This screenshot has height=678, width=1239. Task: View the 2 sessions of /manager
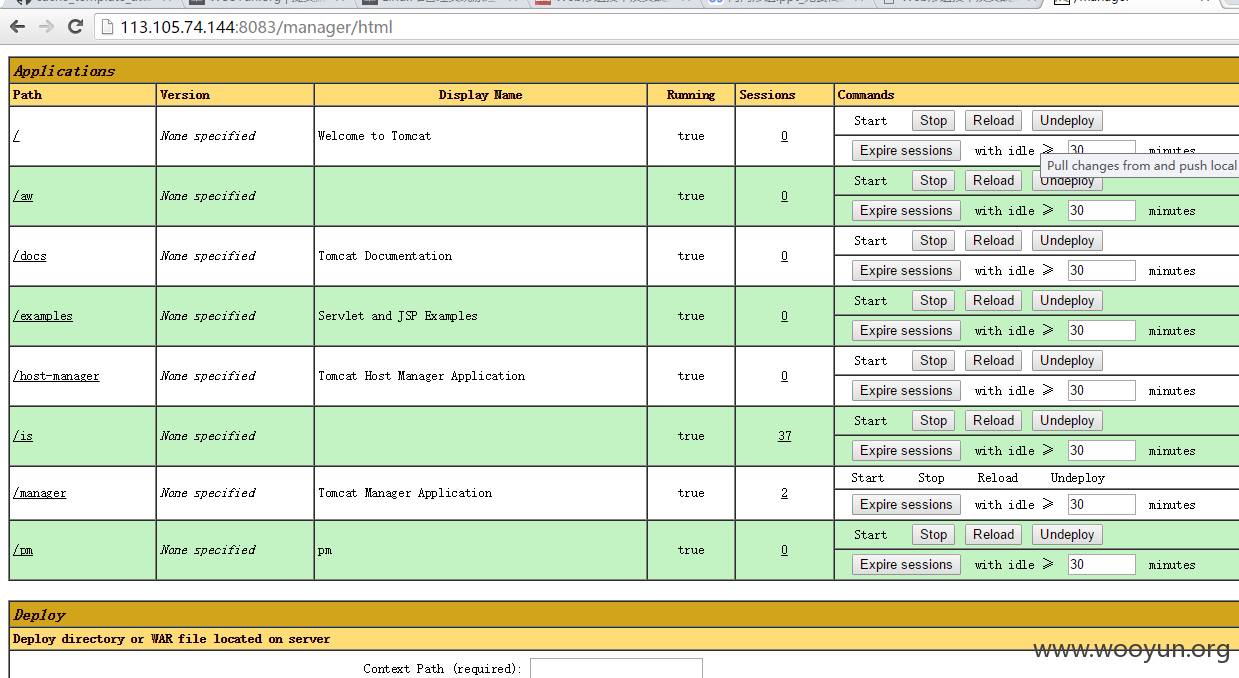tap(784, 493)
